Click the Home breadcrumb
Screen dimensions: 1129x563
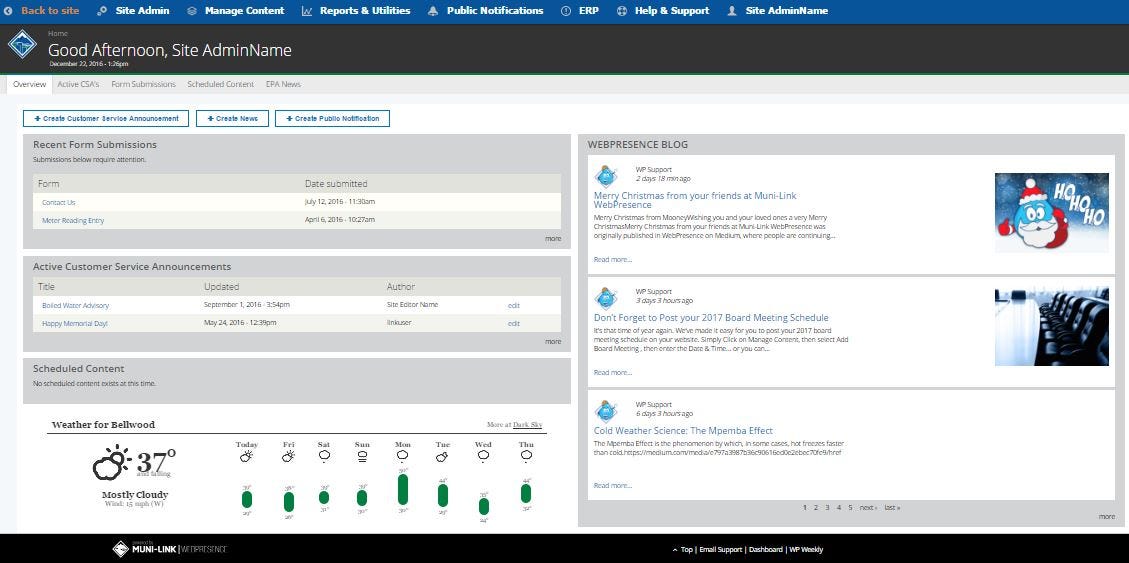tap(58, 34)
